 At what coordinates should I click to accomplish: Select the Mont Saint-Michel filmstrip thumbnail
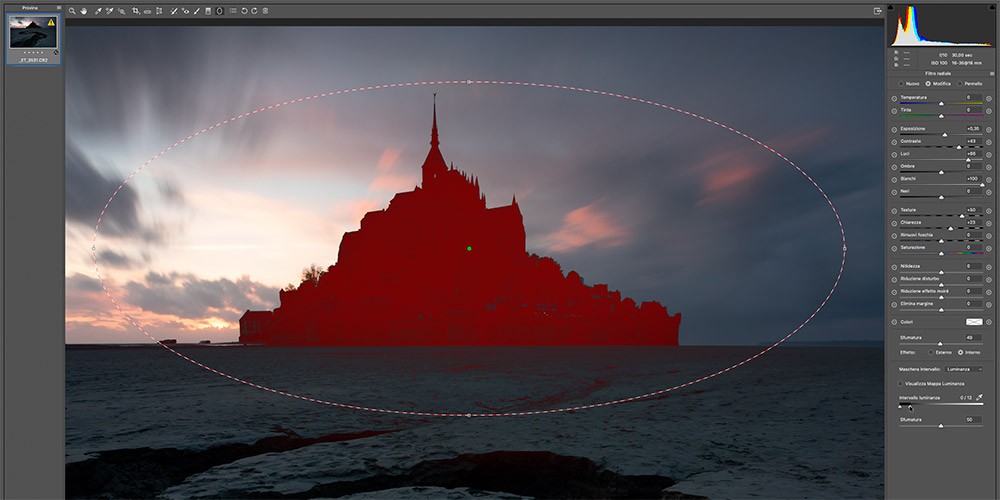coord(33,34)
